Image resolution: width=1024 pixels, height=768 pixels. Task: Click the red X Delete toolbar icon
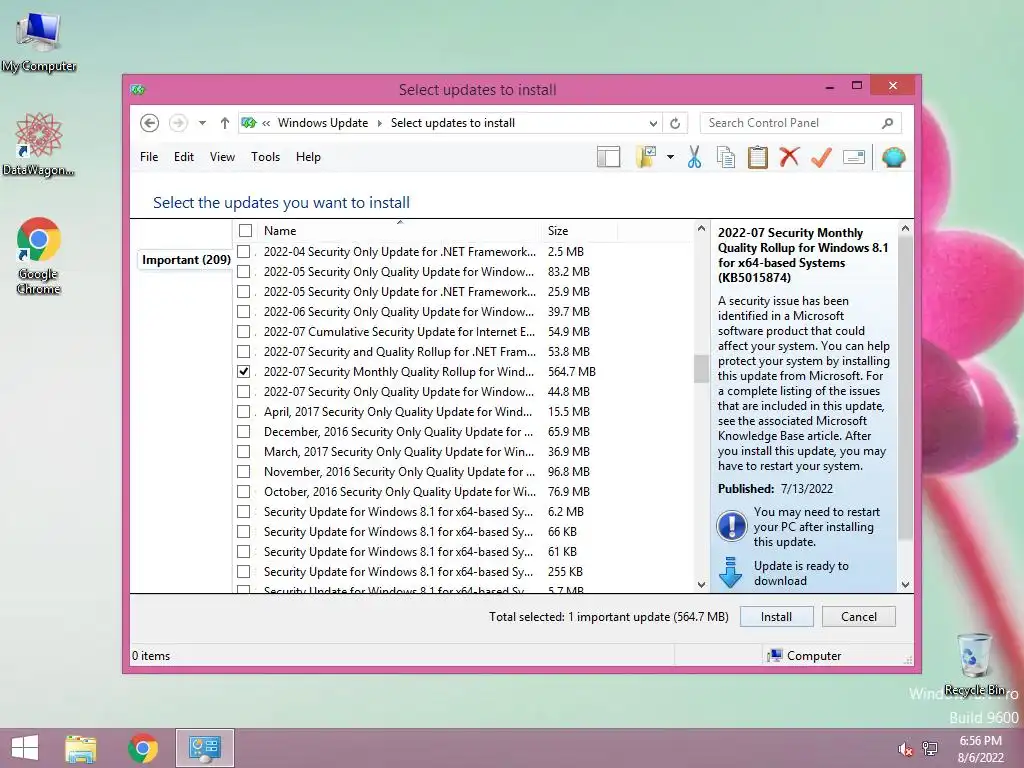point(790,157)
